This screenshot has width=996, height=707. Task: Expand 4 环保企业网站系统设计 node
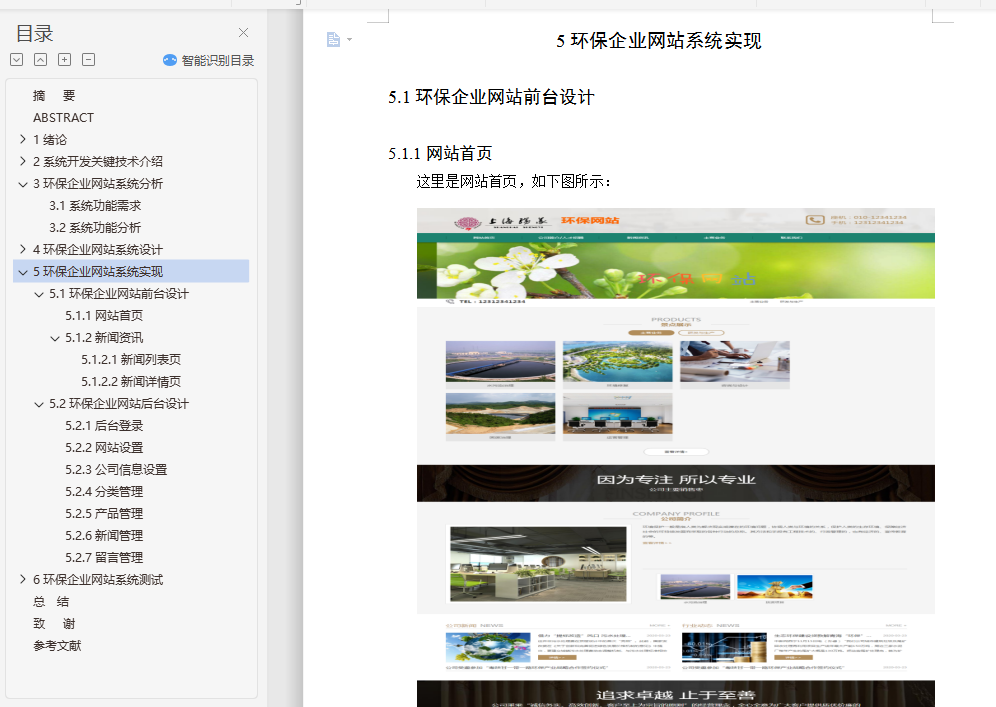coord(22,250)
